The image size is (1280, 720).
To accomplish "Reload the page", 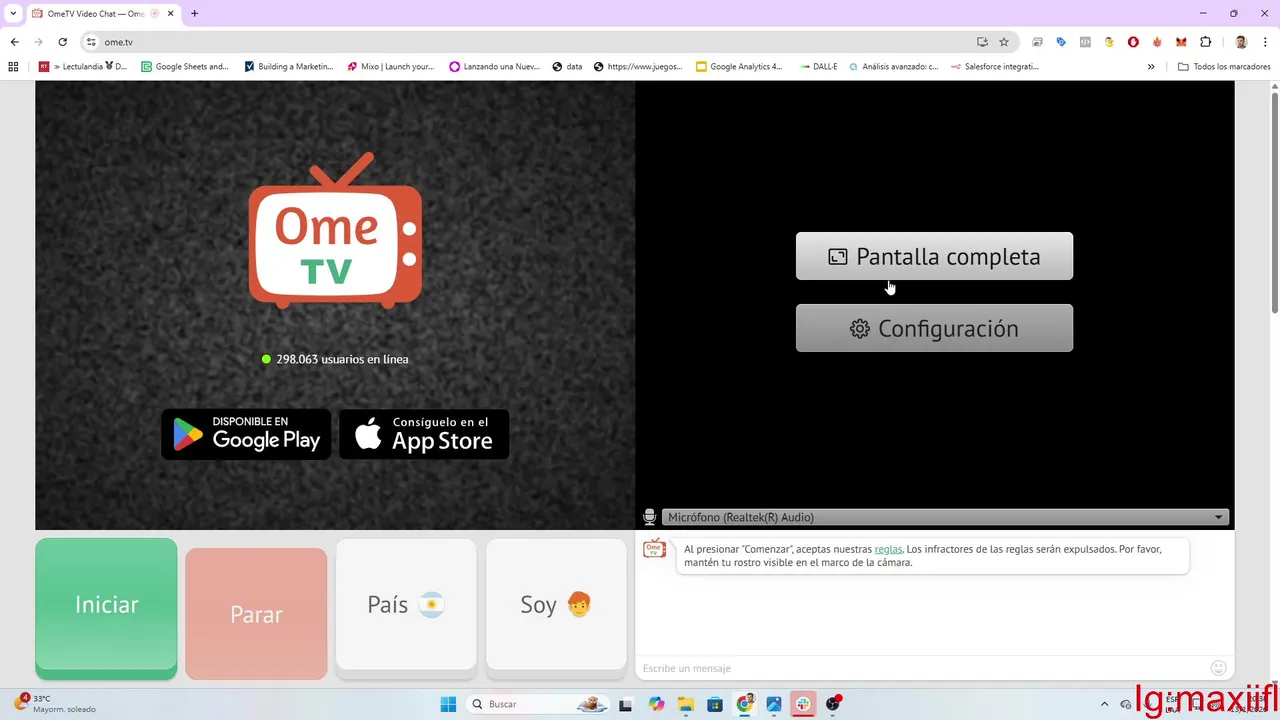I will click(62, 42).
